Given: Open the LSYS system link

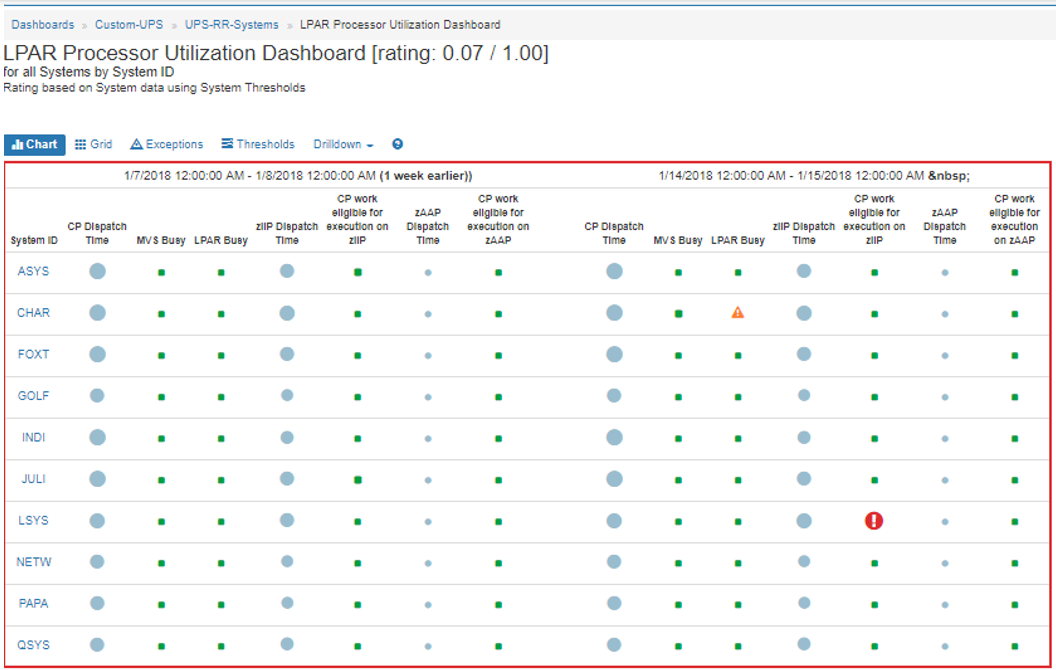Looking at the screenshot, I should pos(33,521).
